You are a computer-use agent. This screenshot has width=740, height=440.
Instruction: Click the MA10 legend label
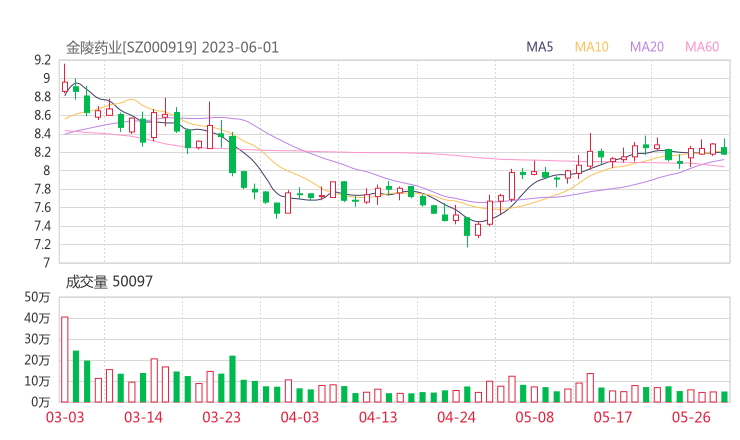coord(591,47)
